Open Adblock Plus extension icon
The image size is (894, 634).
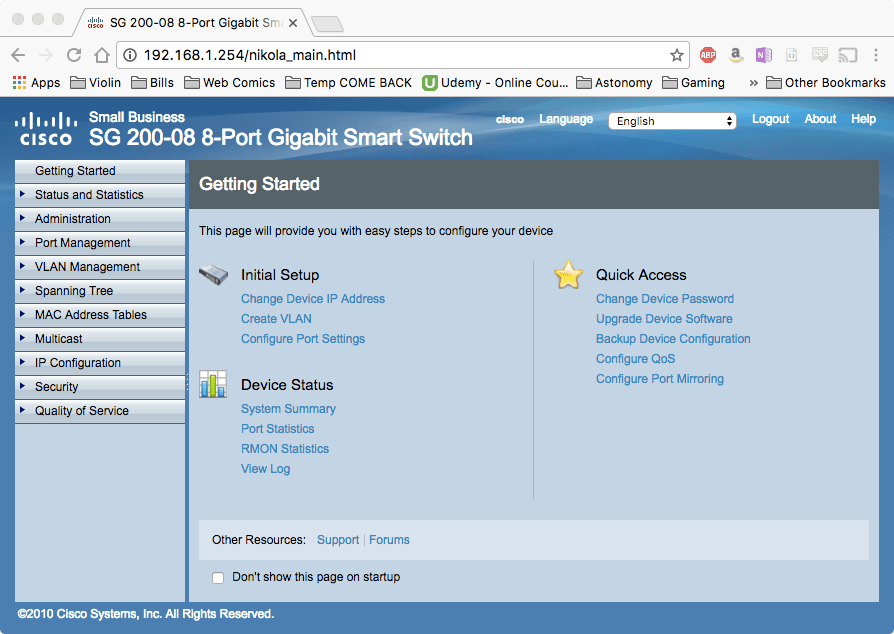click(708, 55)
